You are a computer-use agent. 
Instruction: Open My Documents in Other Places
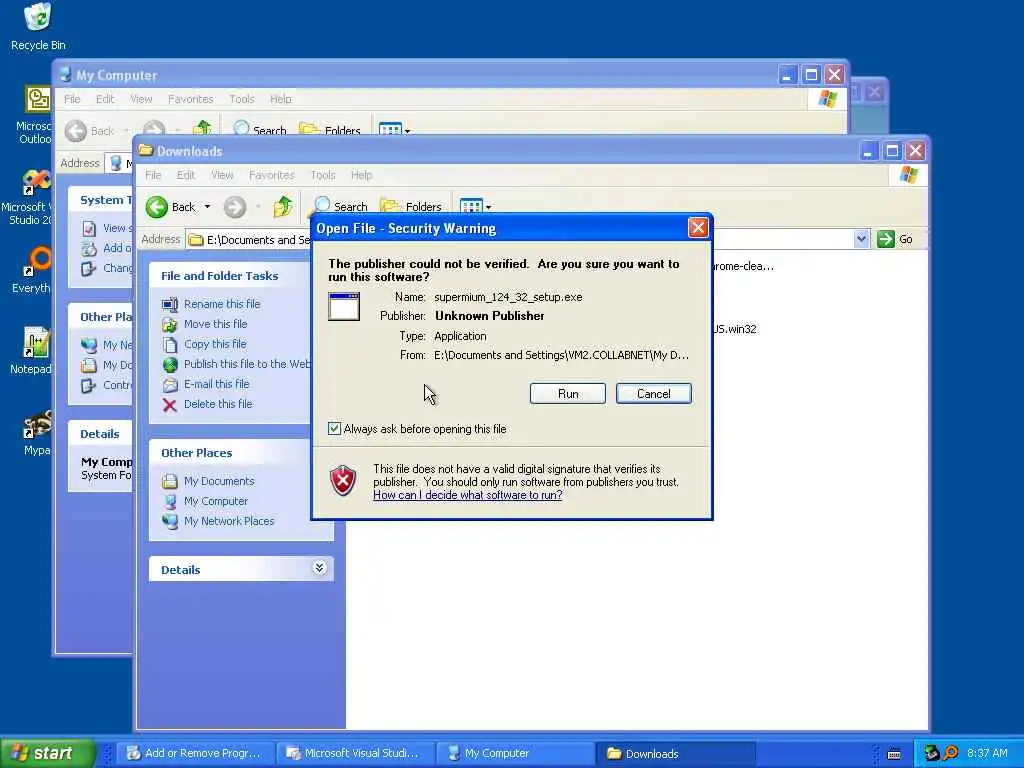tap(219, 481)
